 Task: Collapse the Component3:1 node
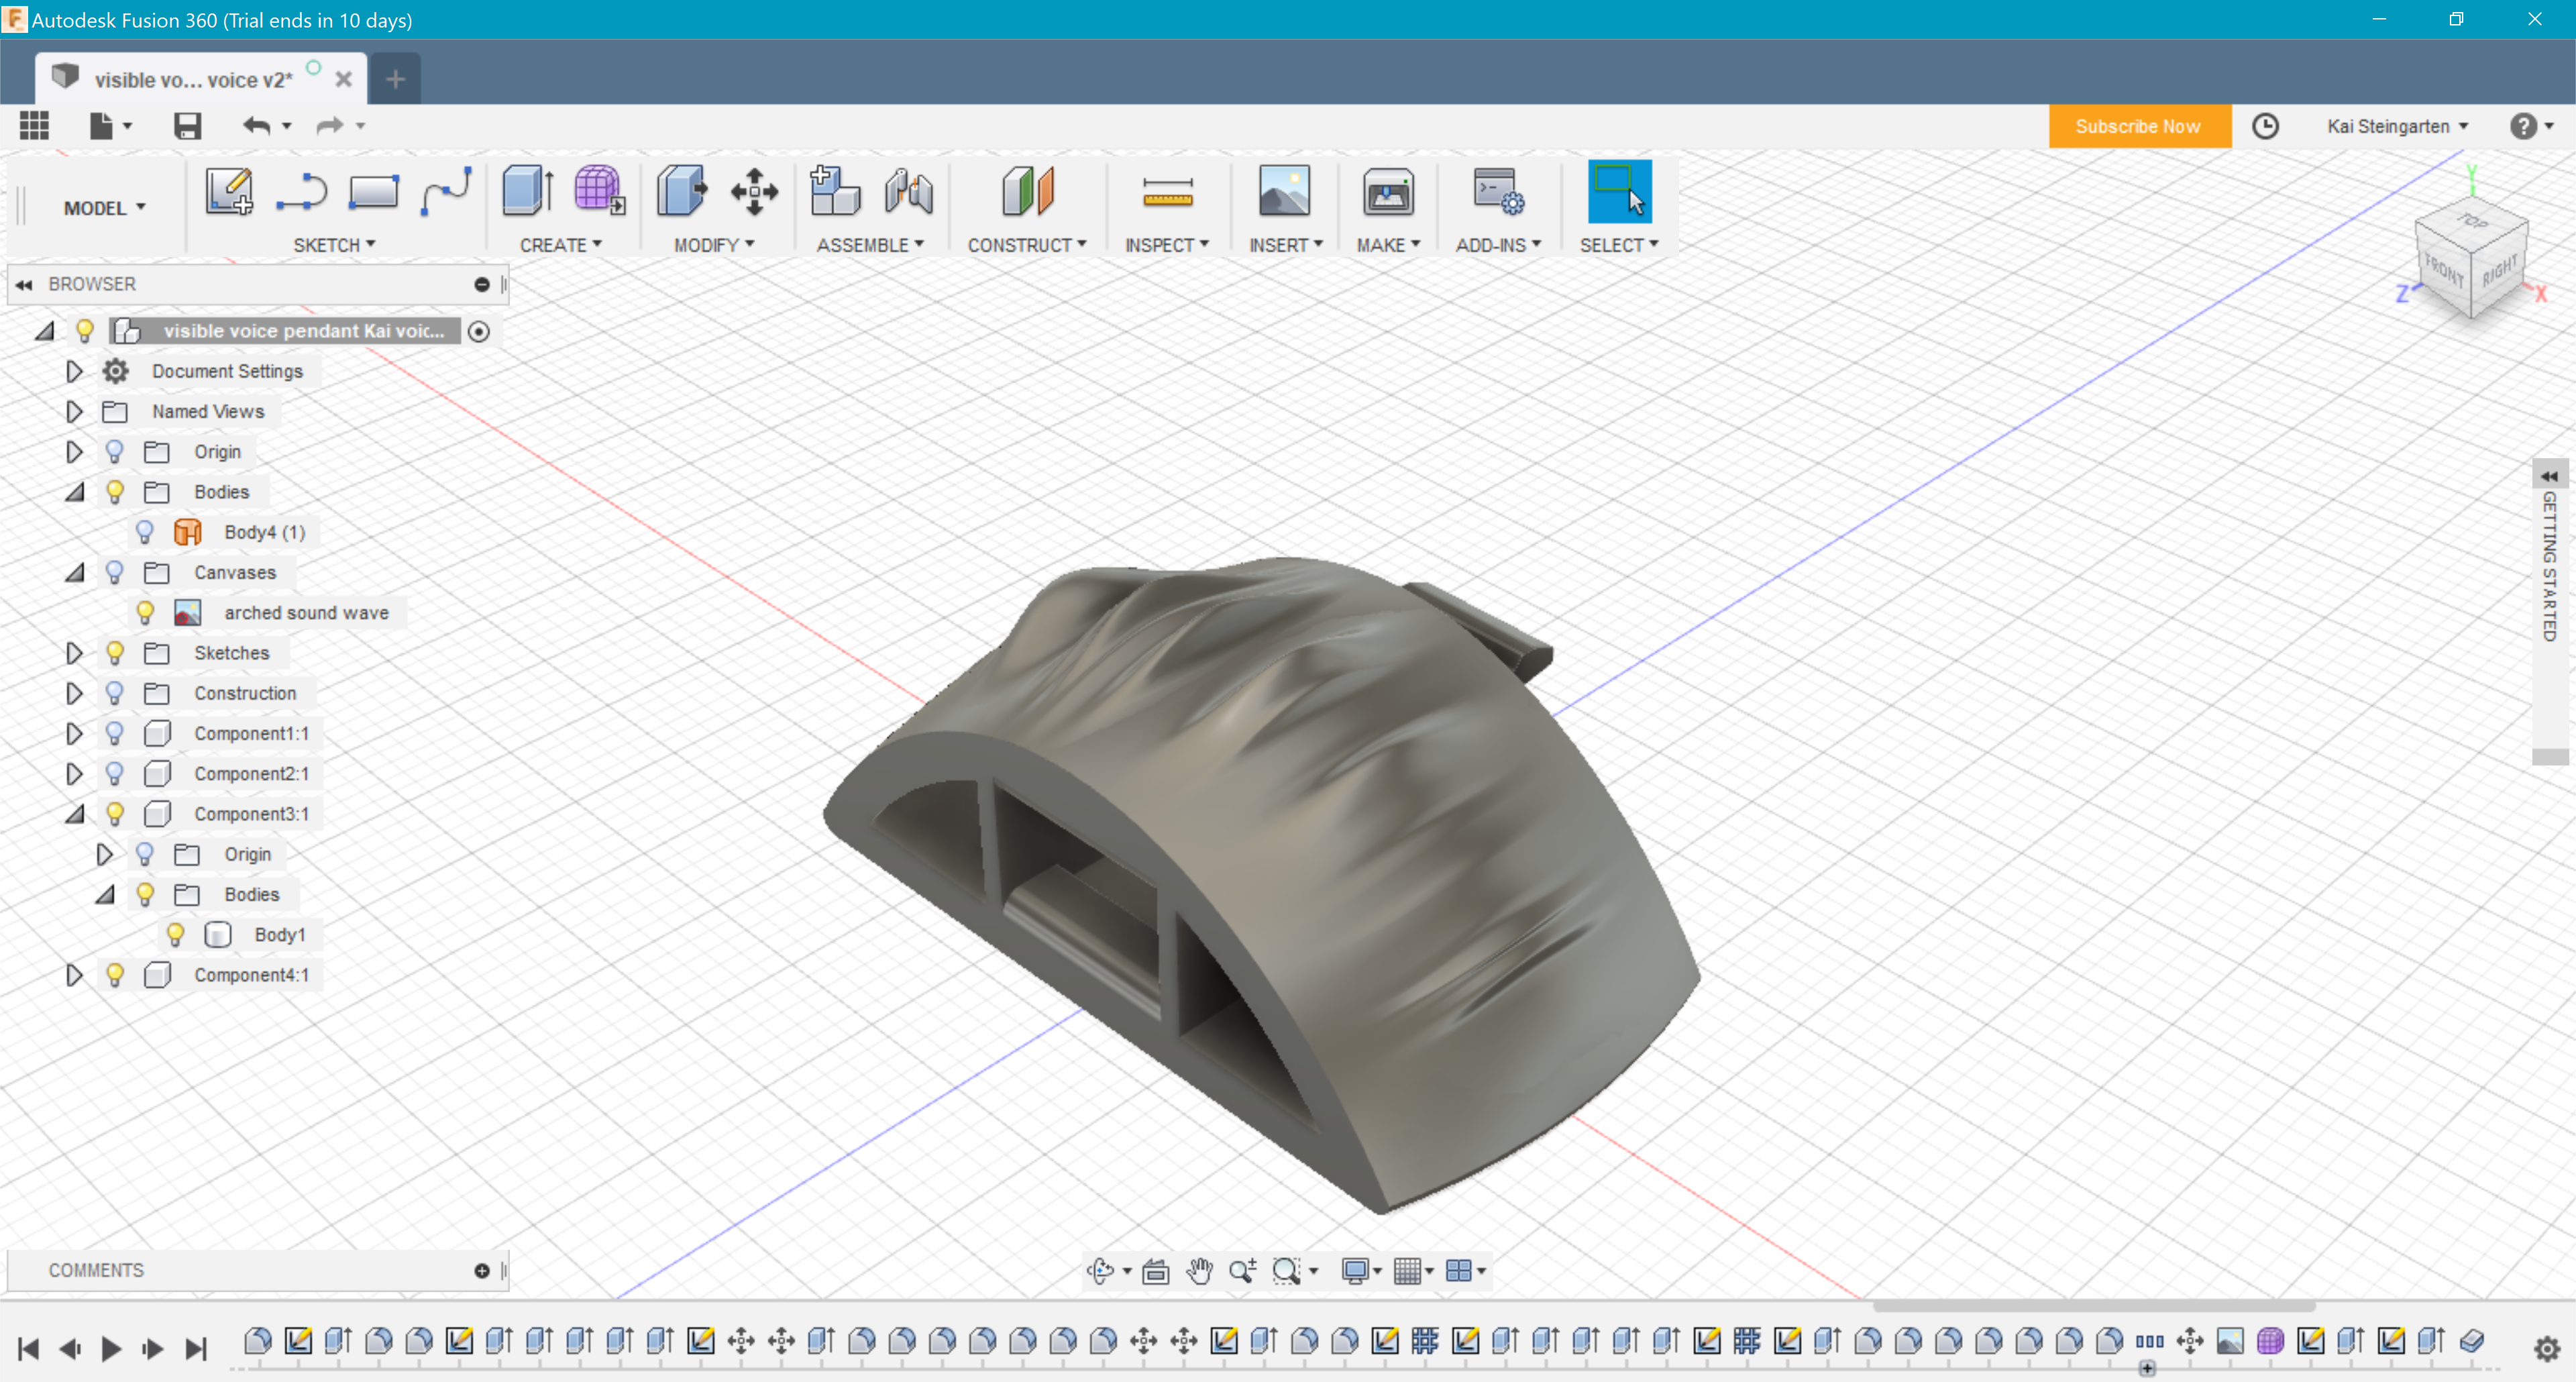click(74, 813)
